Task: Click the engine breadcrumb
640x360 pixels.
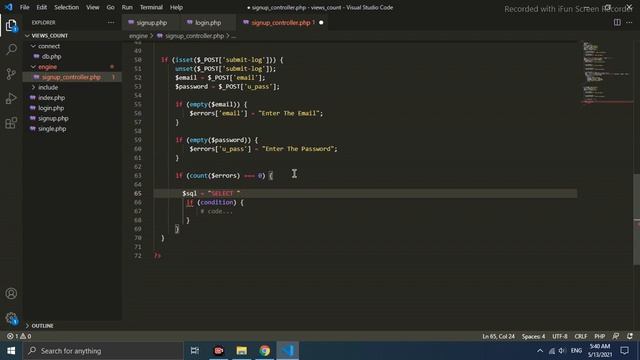Action: [x=138, y=36]
